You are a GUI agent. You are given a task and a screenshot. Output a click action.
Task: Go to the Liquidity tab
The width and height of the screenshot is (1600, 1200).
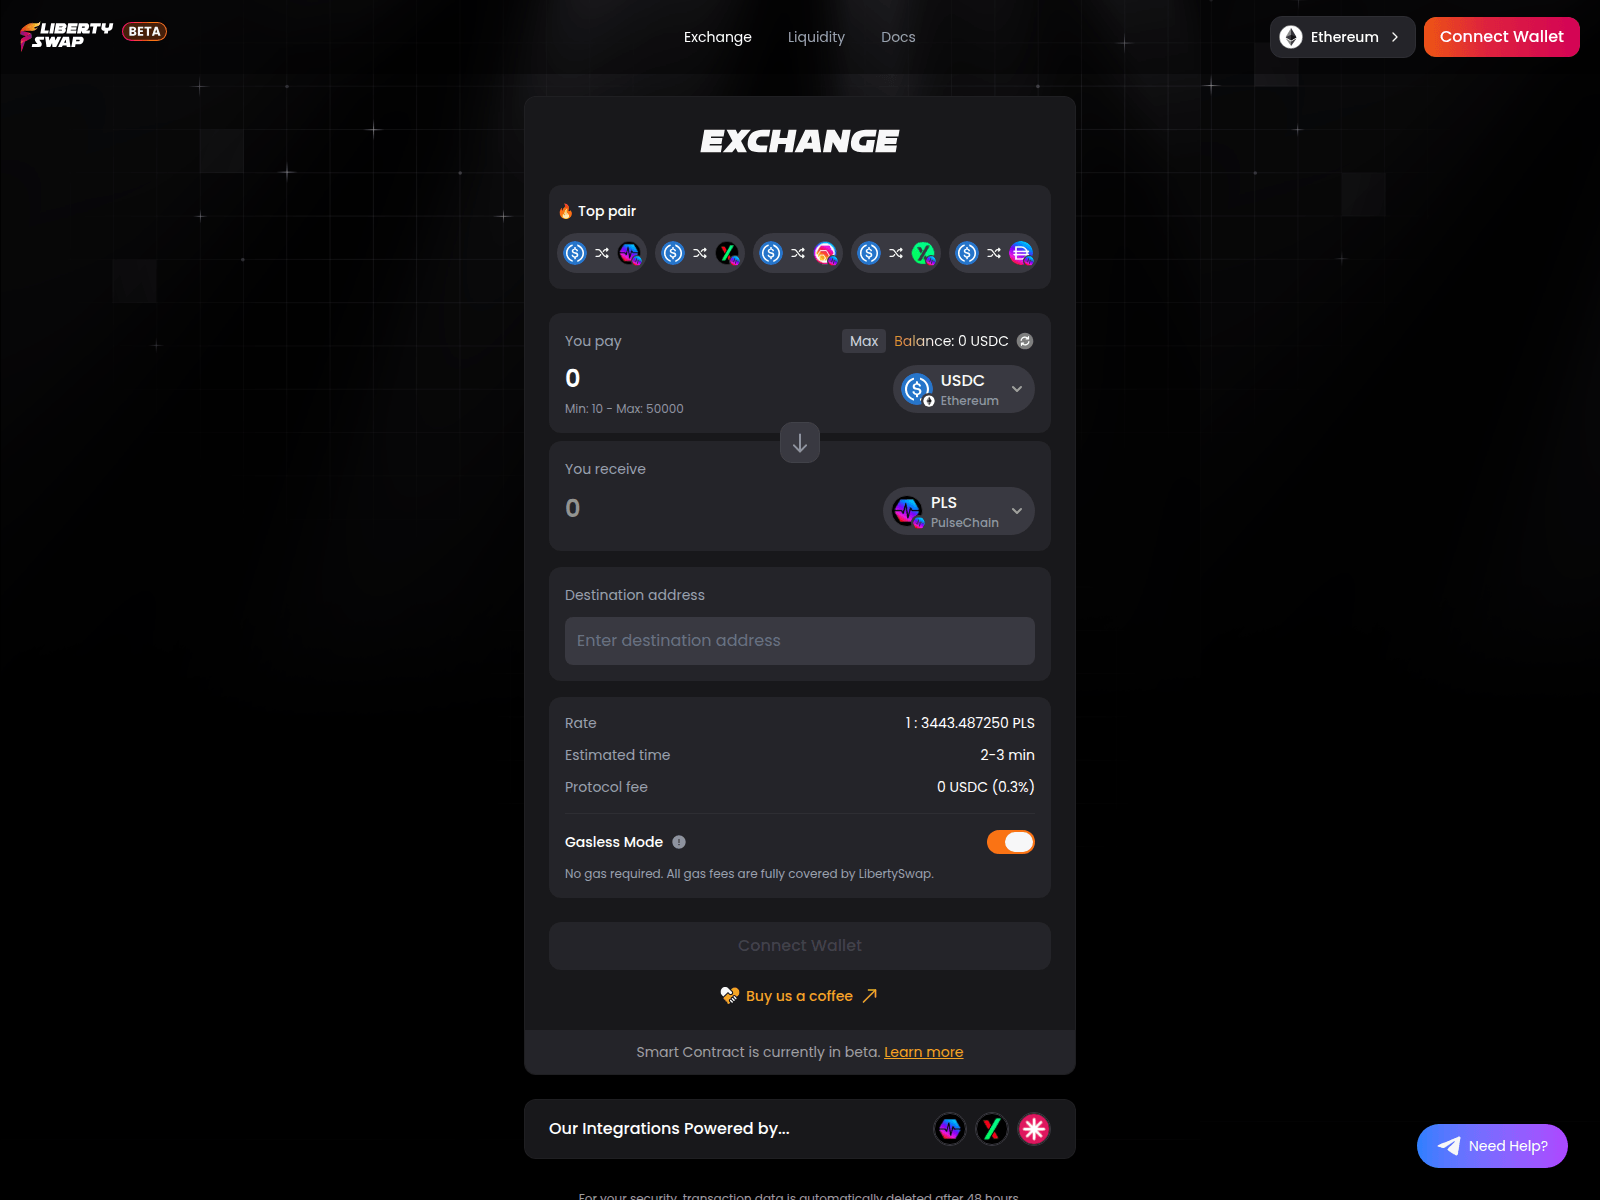click(x=816, y=37)
